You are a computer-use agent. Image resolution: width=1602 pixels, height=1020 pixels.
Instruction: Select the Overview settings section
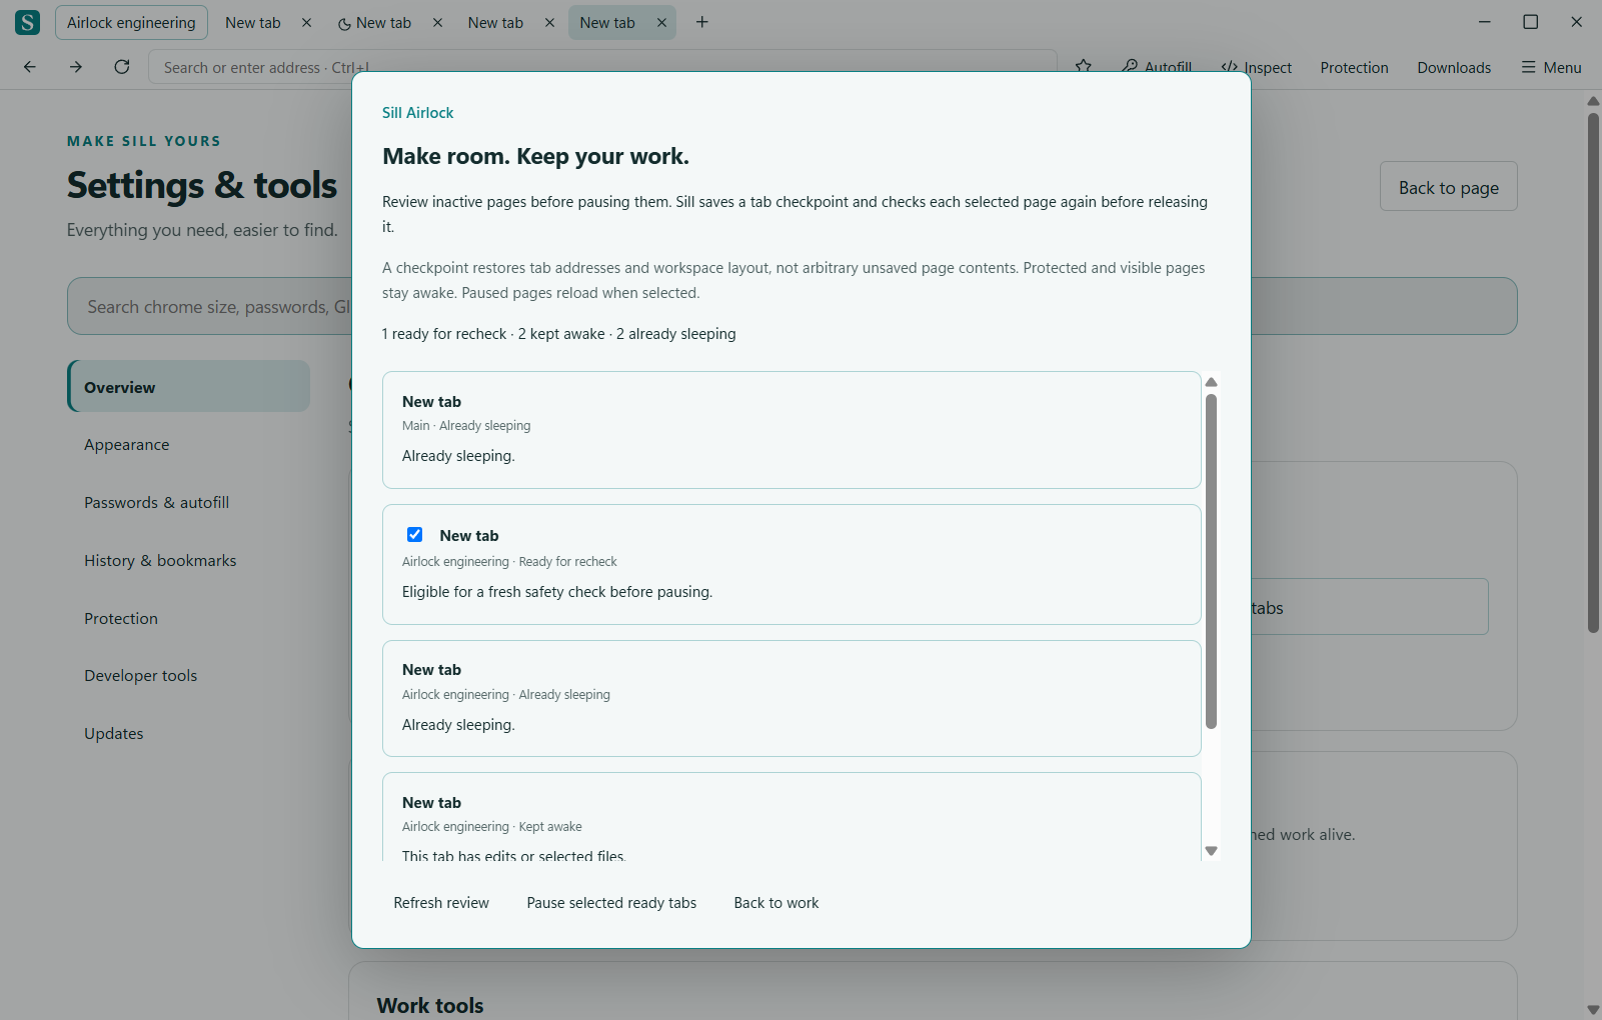coord(188,387)
